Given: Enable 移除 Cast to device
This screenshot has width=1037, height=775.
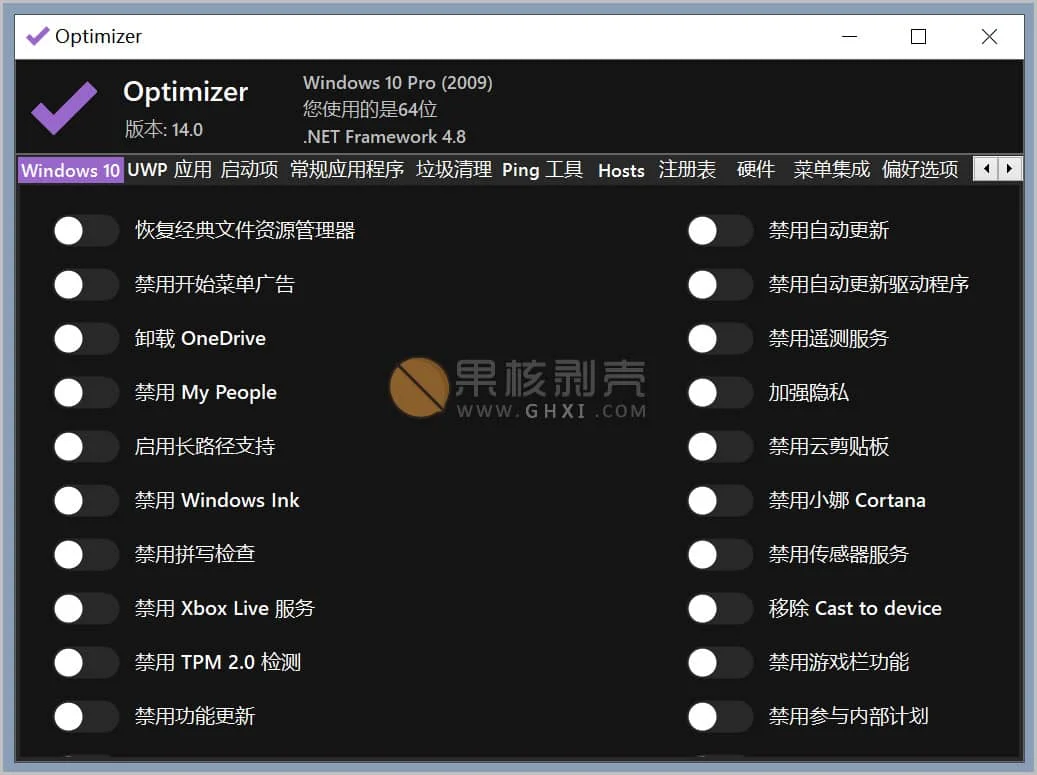Looking at the screenshot, I should coord(719,608).
